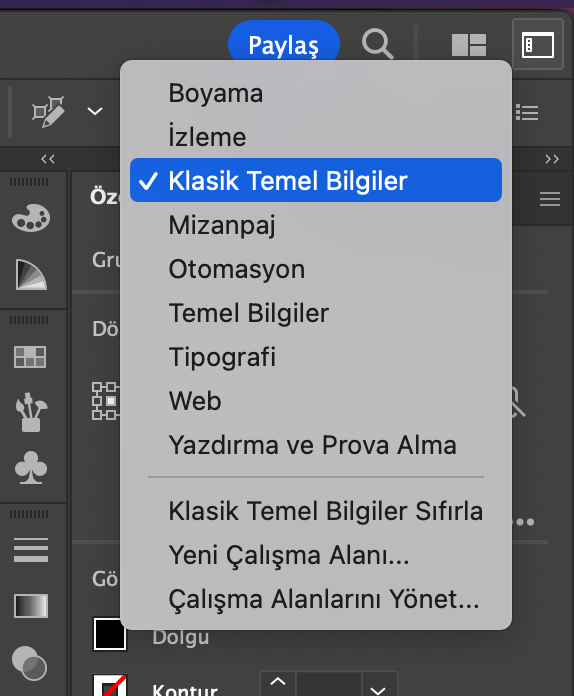Open the Gradient panel icon
The image size is (574, 696).
pos(31,606)
